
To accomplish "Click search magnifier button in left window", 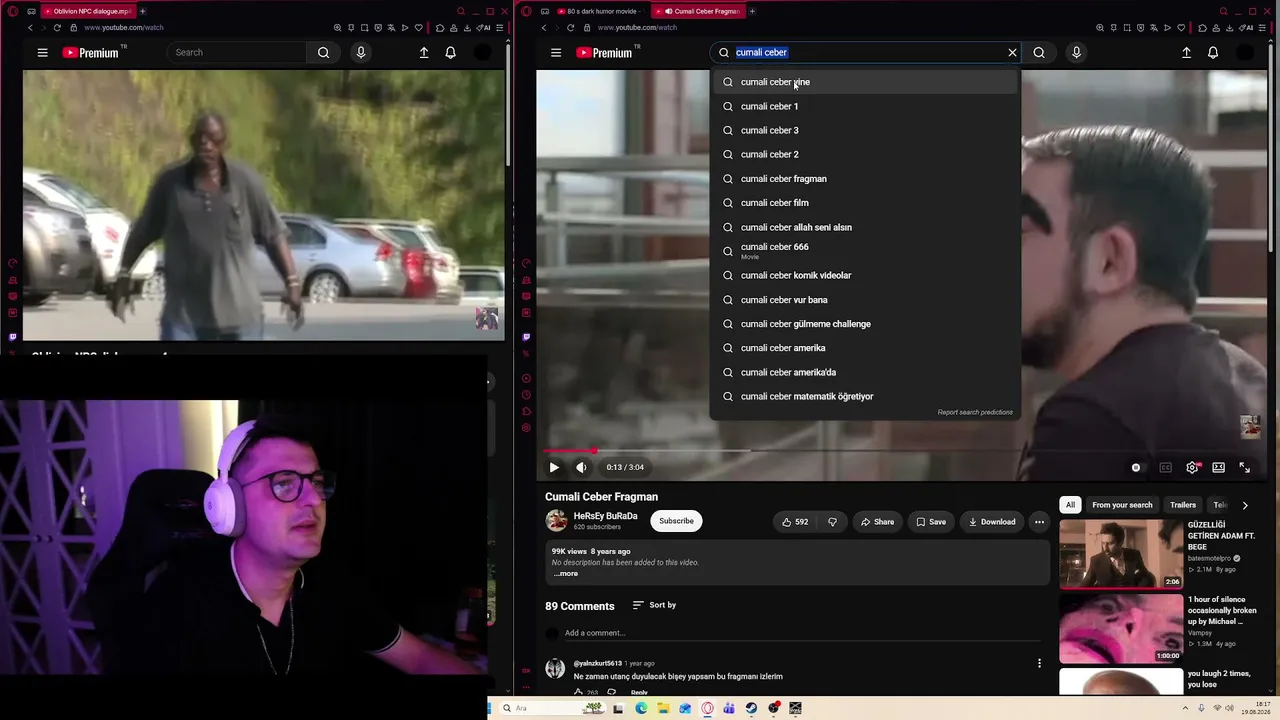I will (x=323, y=53).
